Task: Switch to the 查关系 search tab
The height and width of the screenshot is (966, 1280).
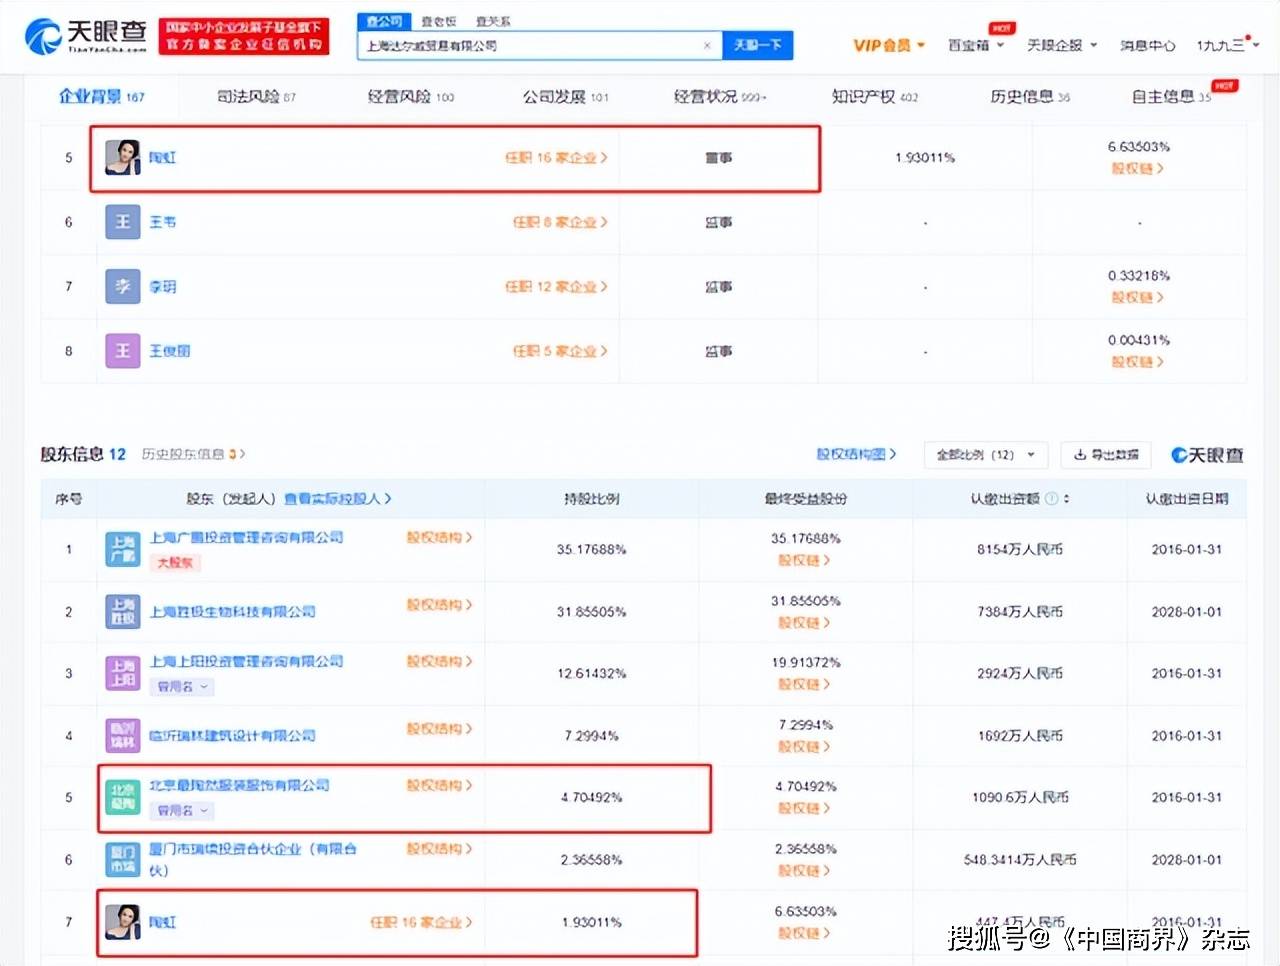Action: [x=493, y=21]
